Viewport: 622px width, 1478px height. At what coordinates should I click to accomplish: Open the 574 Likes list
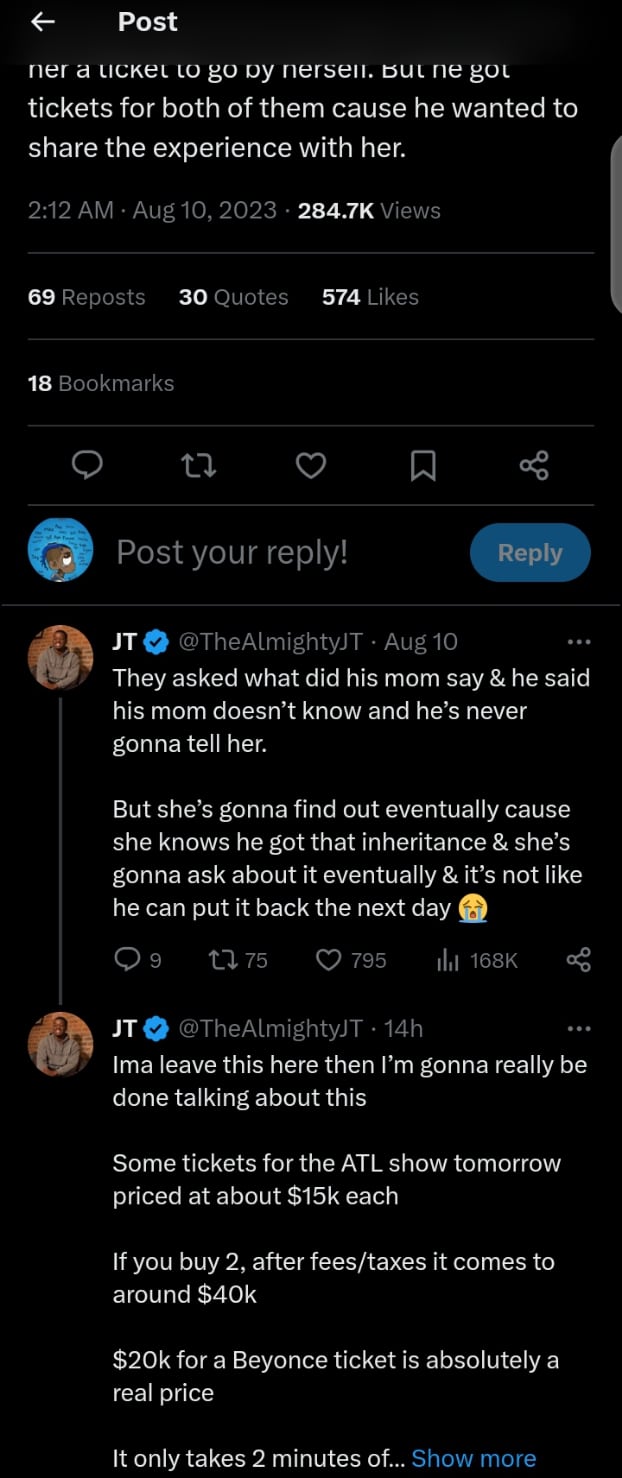click(x=370, y=297)
